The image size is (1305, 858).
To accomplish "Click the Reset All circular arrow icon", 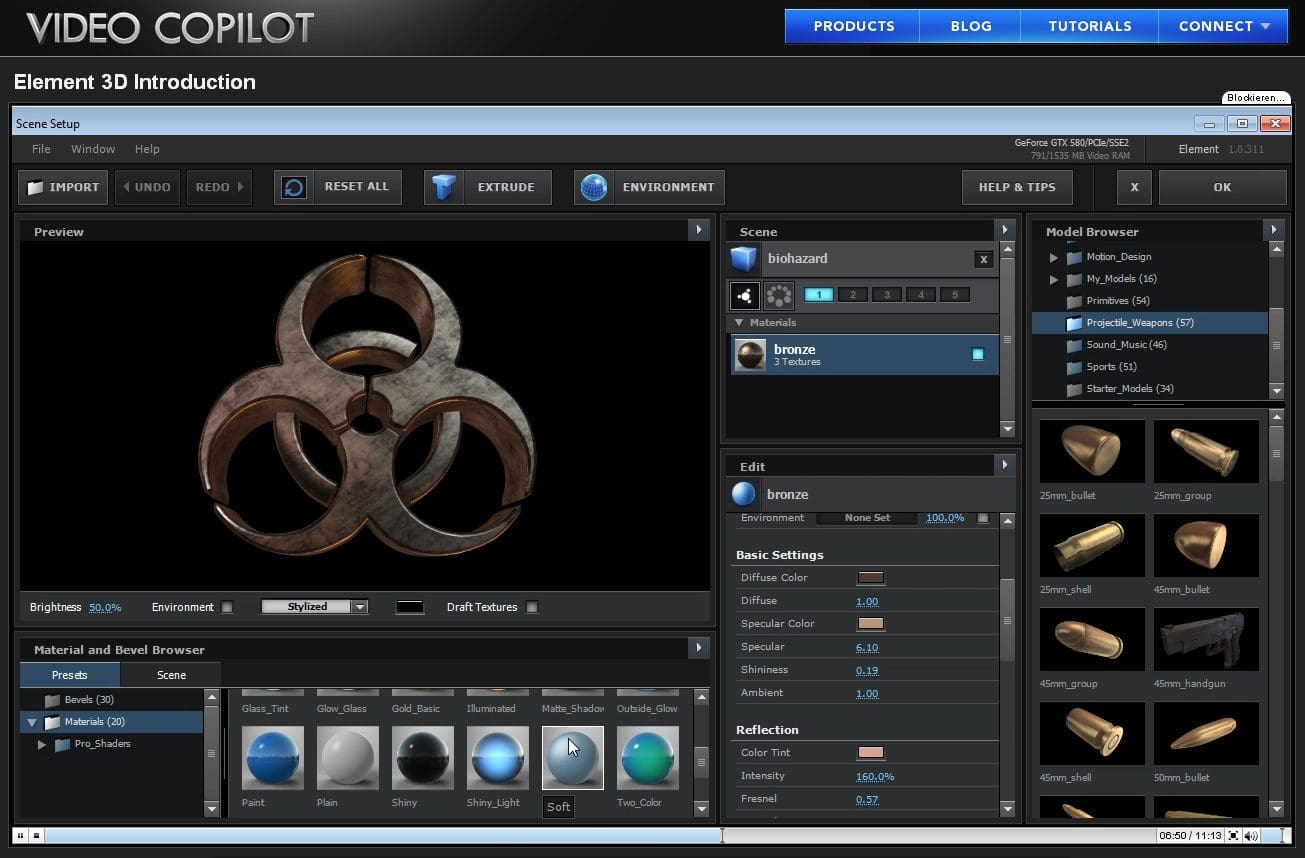I will [x=293, y=187].
